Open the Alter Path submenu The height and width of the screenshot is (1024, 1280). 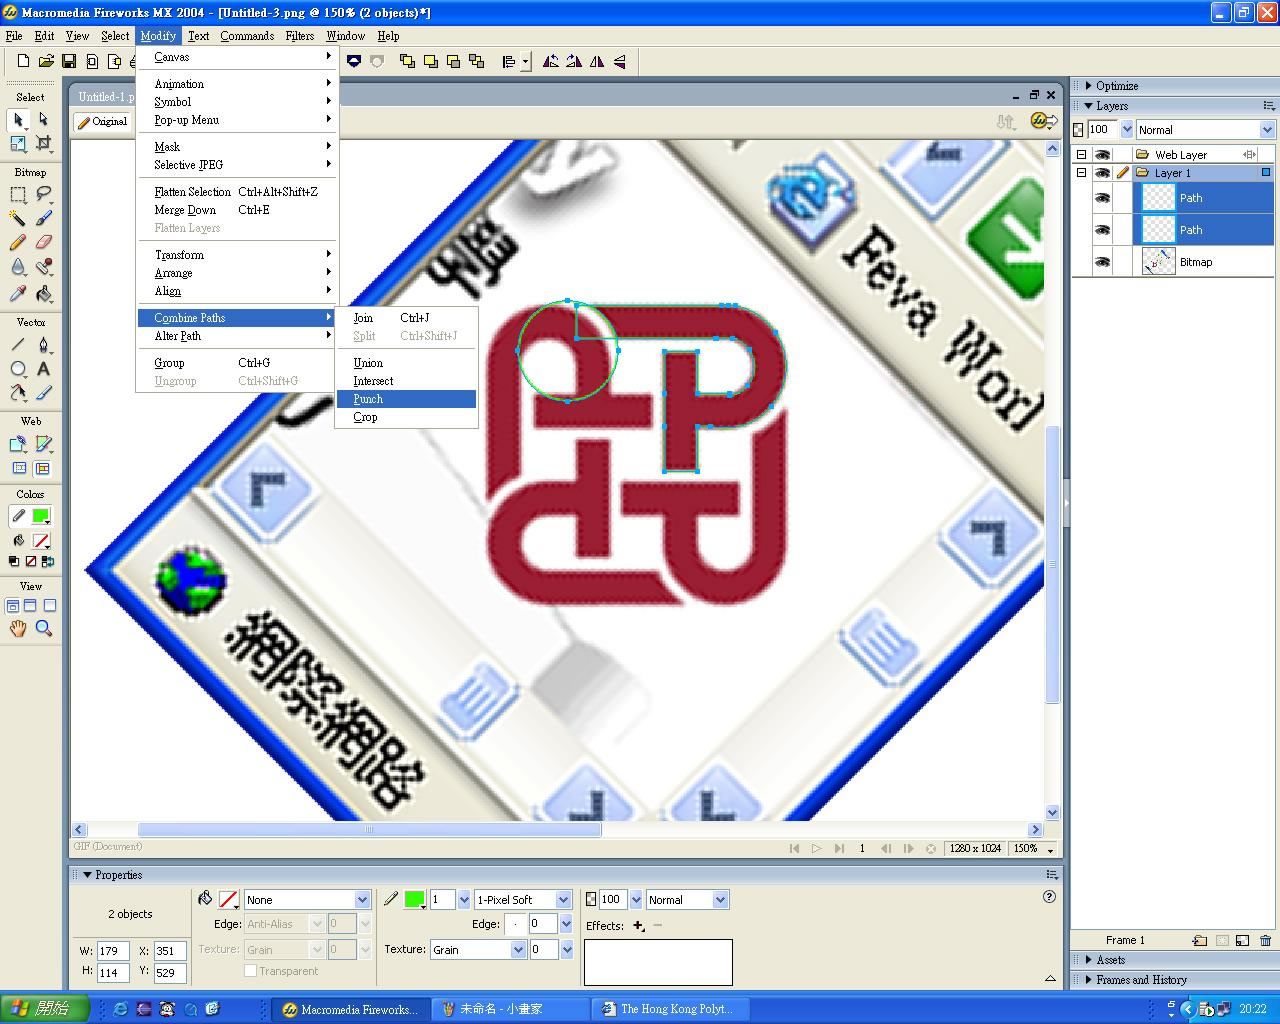237,336
